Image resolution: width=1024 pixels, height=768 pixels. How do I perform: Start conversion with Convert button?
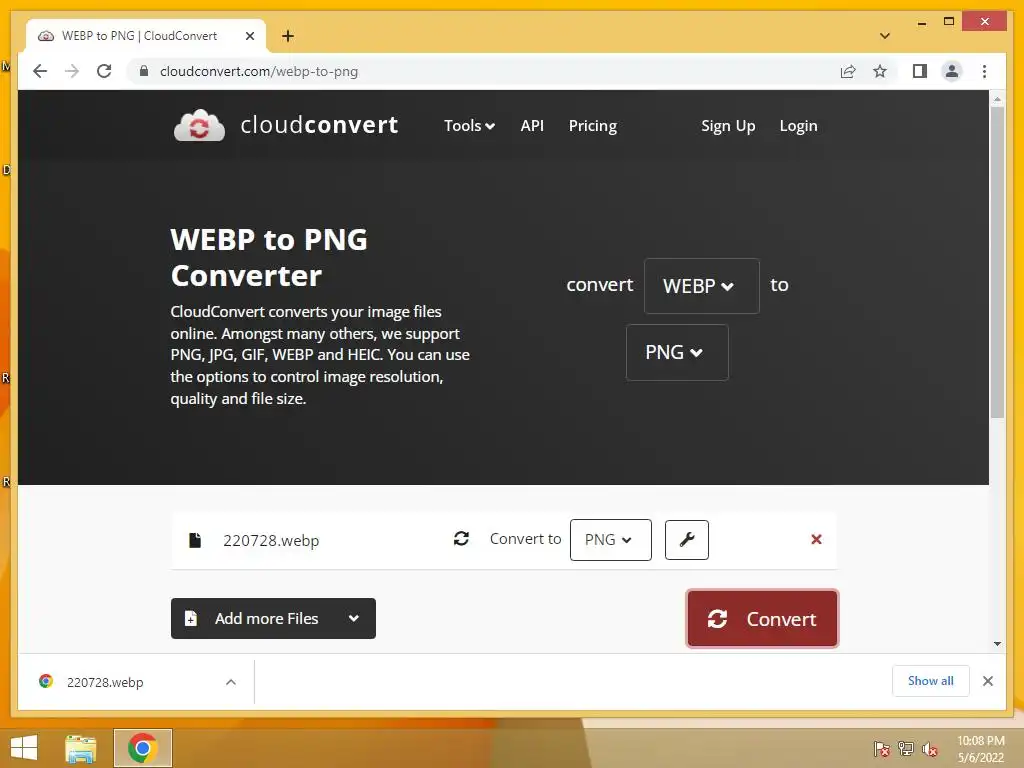(762, 618)
